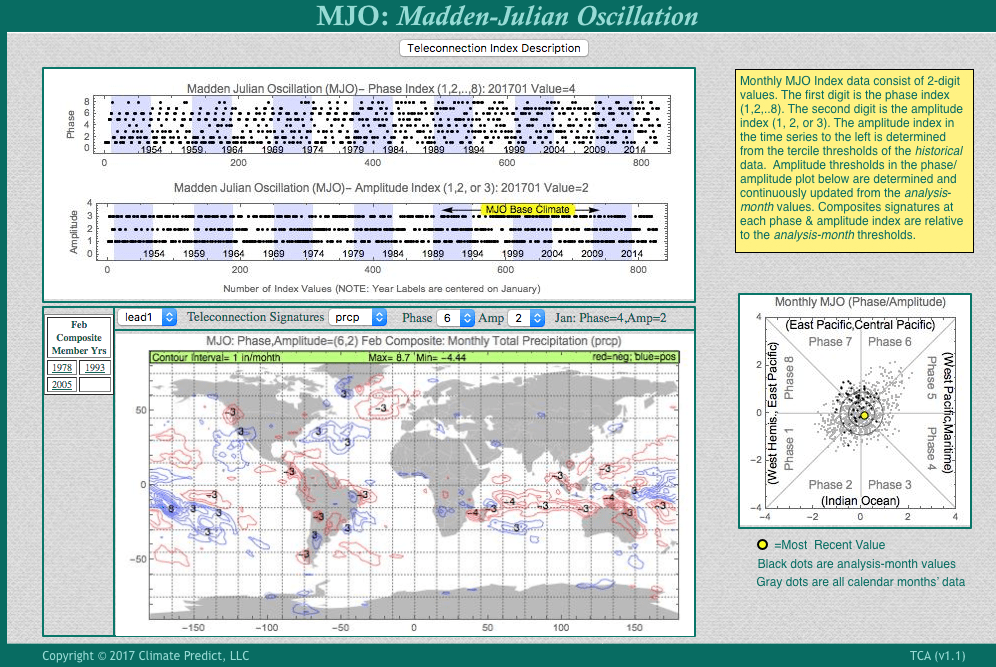Click the Phase 3 sector in phase plot

click(x=890, y=484)
